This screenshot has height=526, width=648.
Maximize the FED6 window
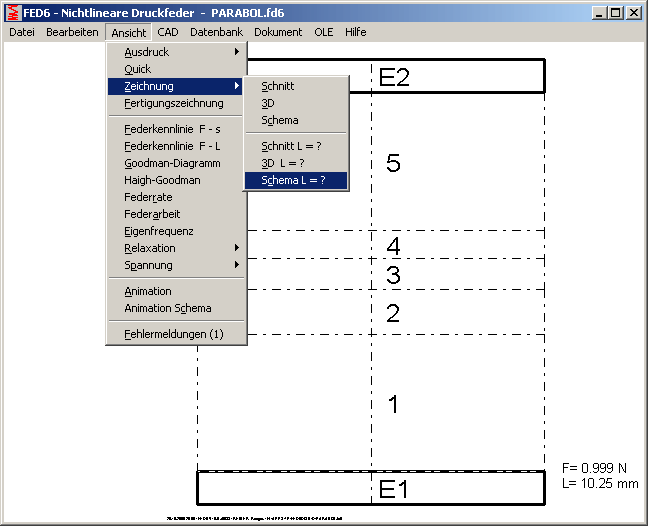pos(616,12)
